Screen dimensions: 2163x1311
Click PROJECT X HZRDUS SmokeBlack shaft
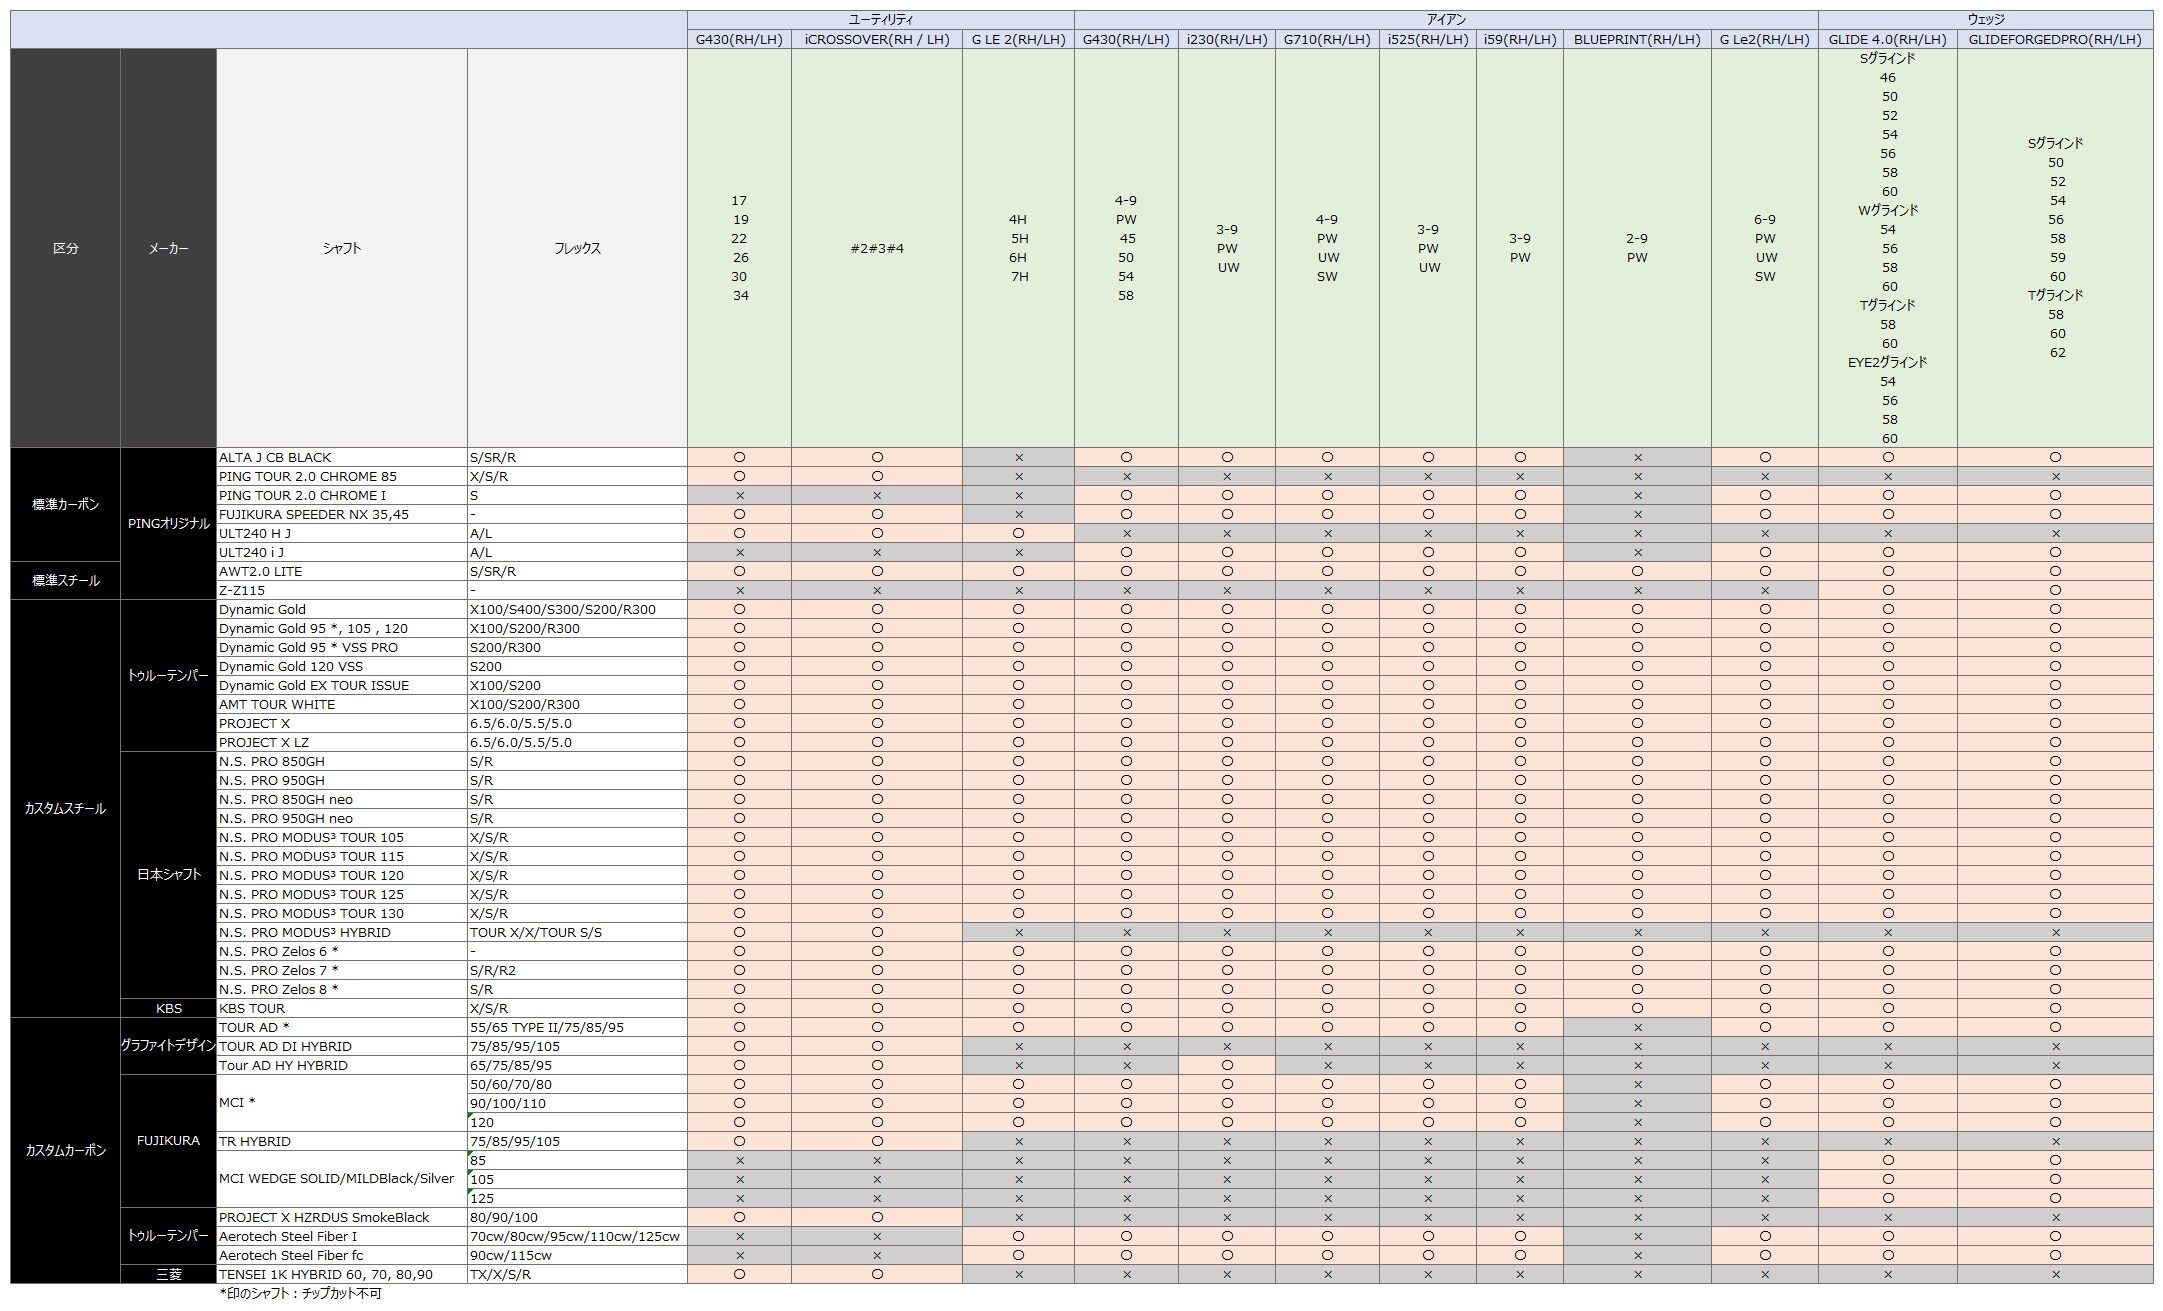point(342,1217)
